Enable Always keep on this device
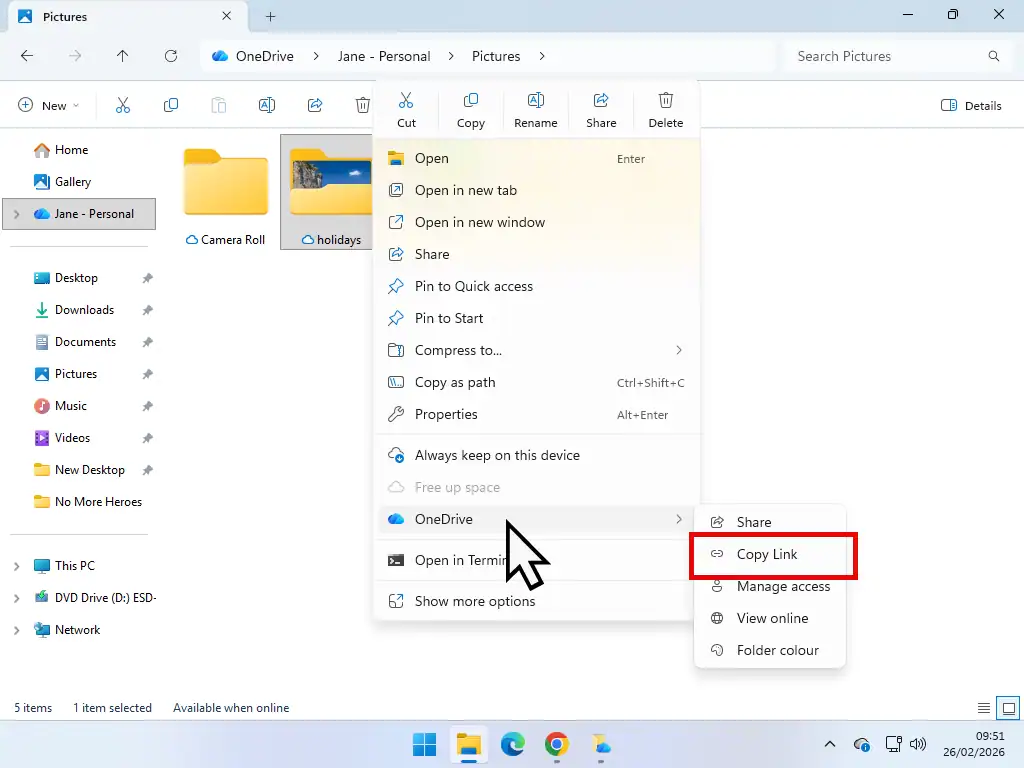Screen dimensions: 1024x768 tap(497, 455)
